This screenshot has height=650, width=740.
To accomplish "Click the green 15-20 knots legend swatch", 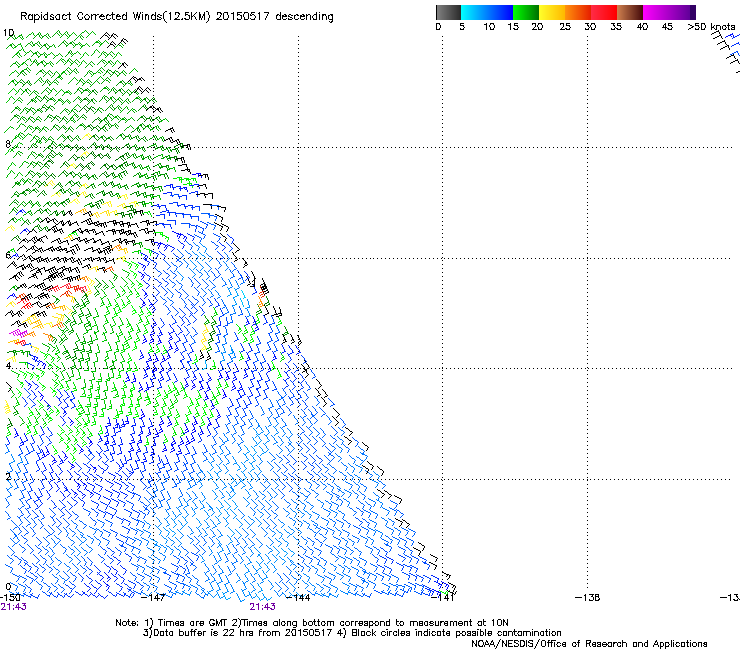I will click(x=526, y=12).
